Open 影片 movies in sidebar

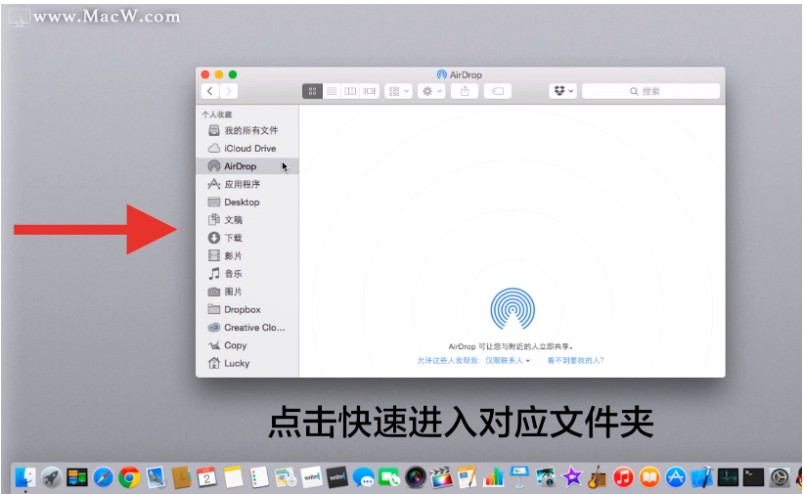point(247,256)
